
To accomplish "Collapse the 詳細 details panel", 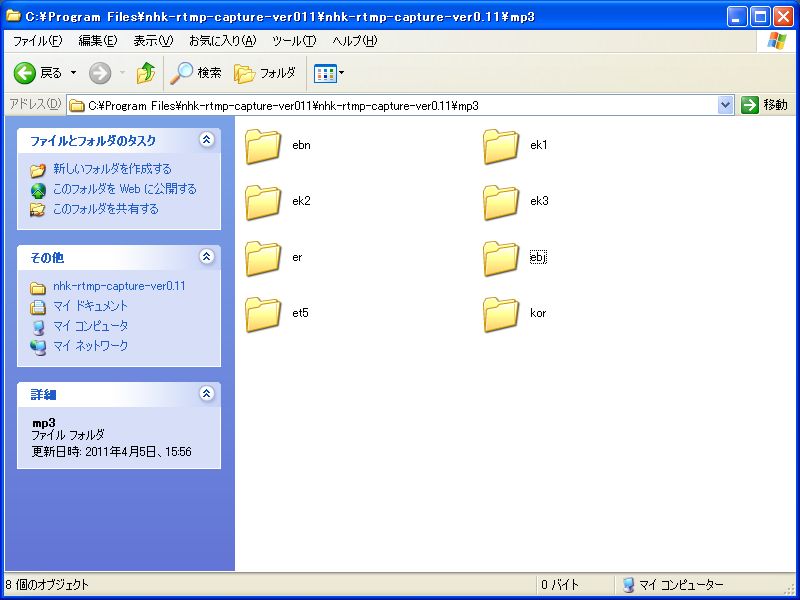I will 207,393.
